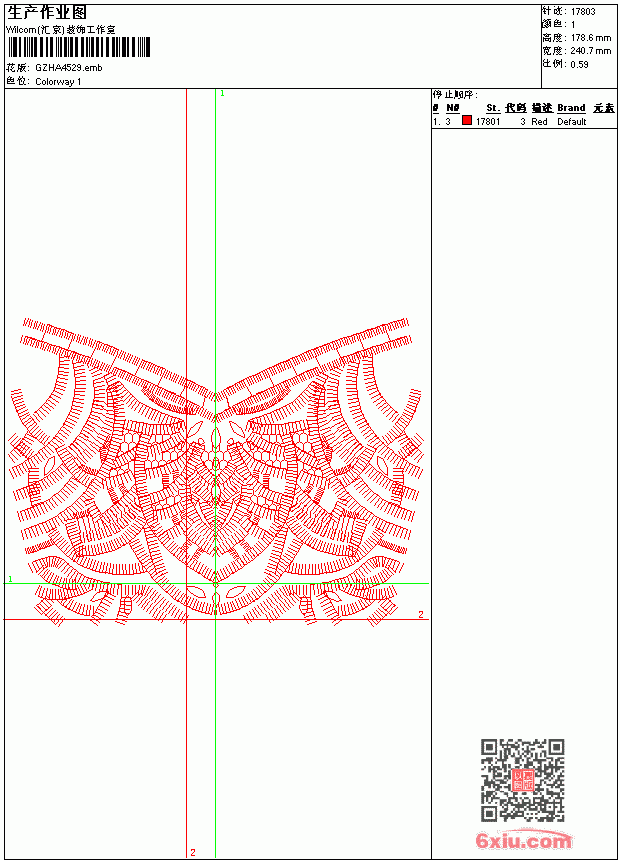The height and width of the screenshot is (860, 620).
Task: Click the Default brand entry
Action: pyautogui.click(x=572, y=122)
